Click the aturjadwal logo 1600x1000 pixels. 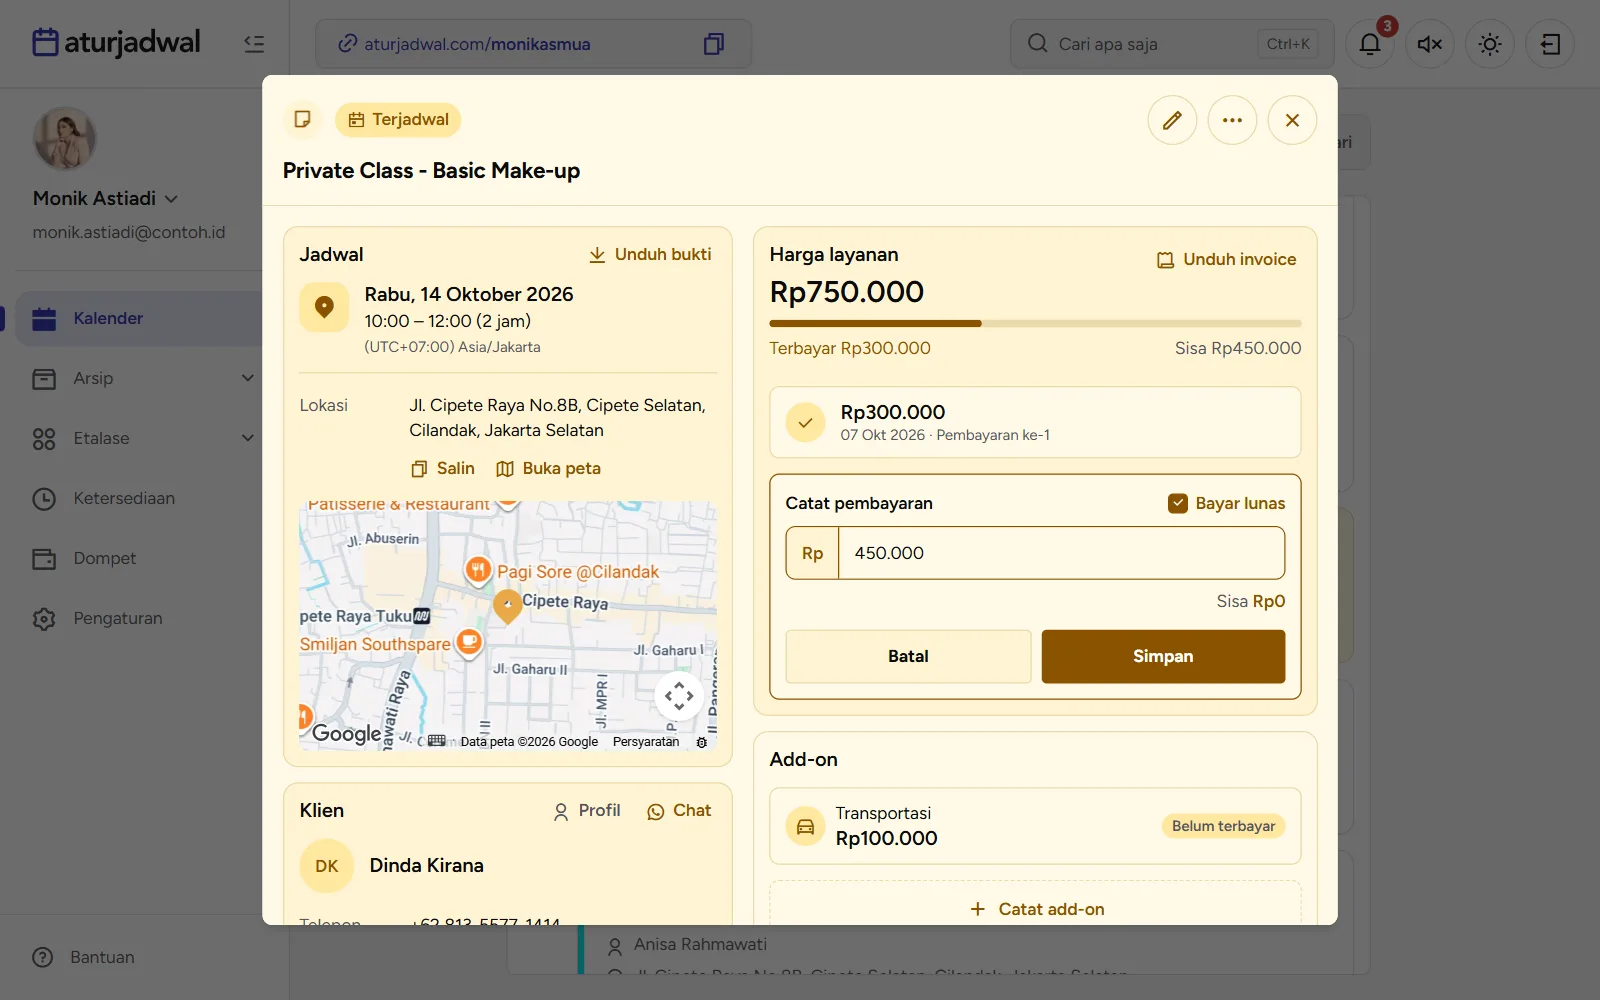(116, 43)
